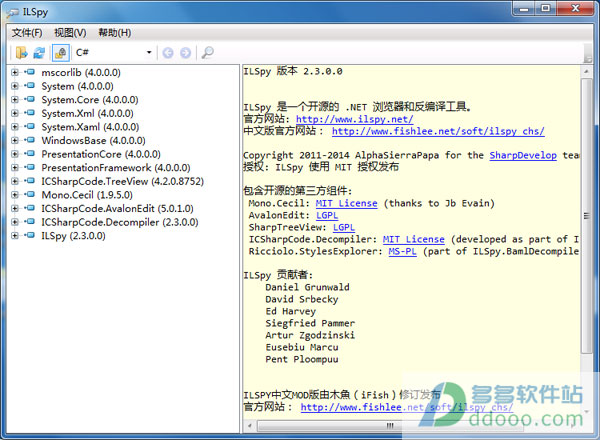Click the navigate Forward arrow

(186, 53)
